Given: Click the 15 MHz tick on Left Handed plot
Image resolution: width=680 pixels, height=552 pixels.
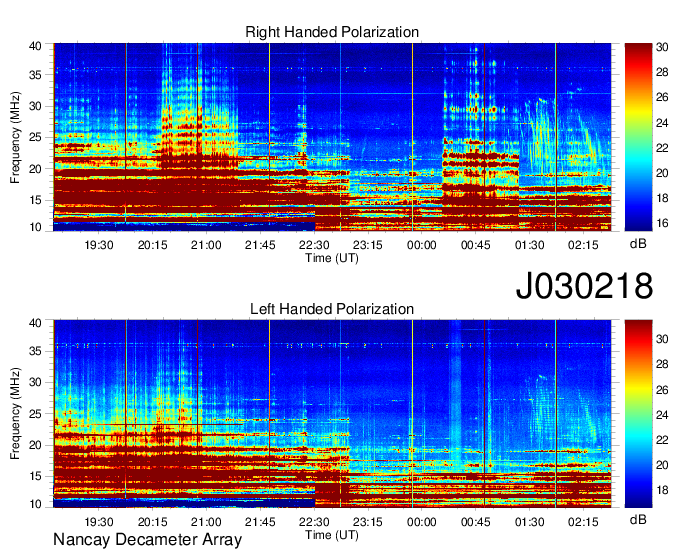Looking at the screenshot, I should coord(35,477).
